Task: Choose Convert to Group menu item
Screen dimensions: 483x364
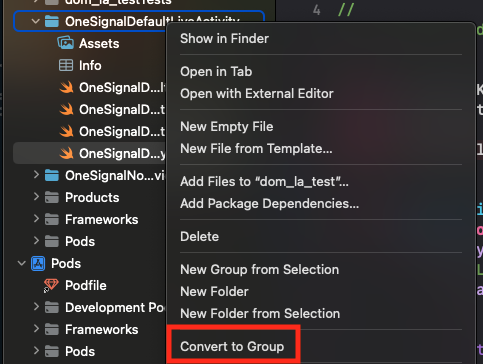Action: click(232, 346)
